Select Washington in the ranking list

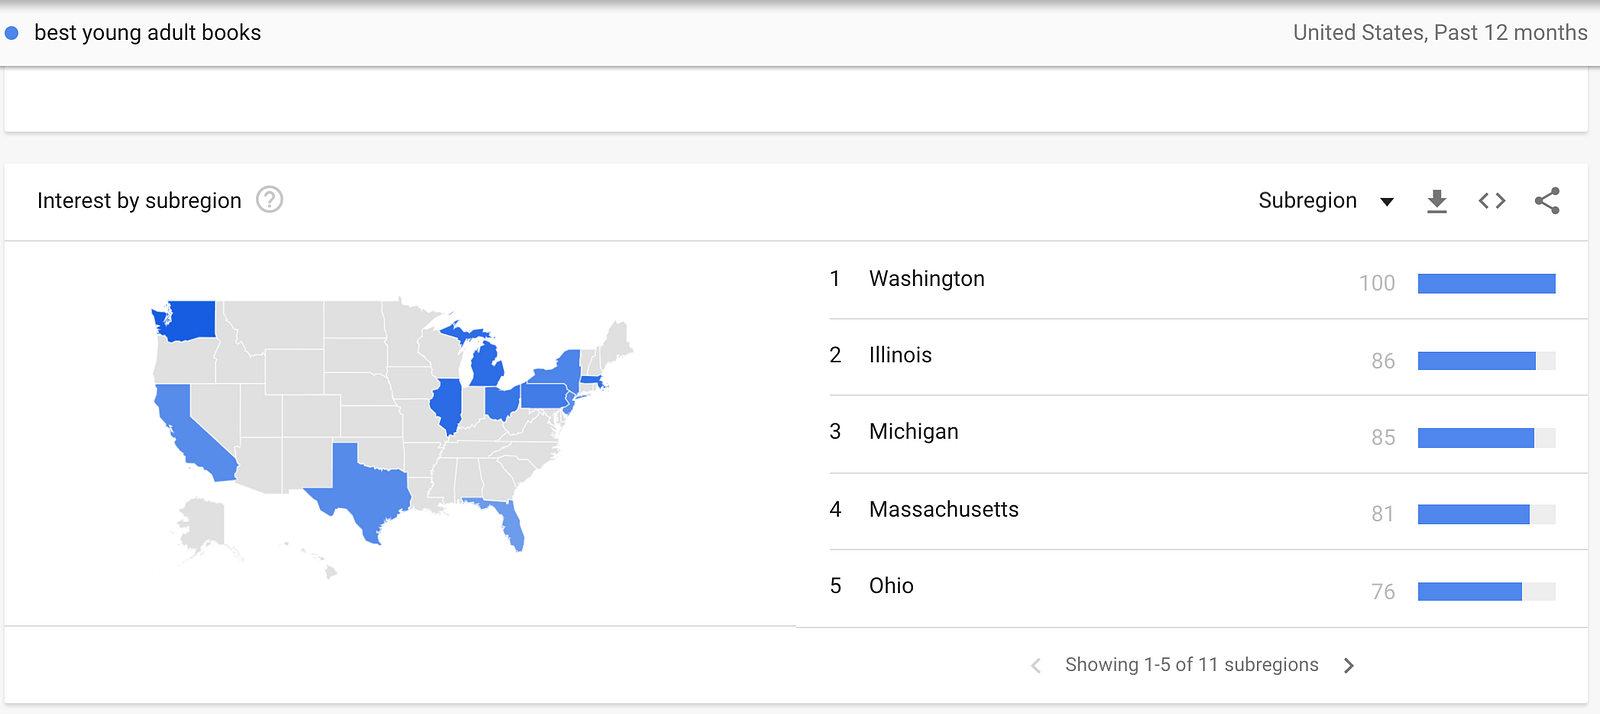(x=927, y=279)
